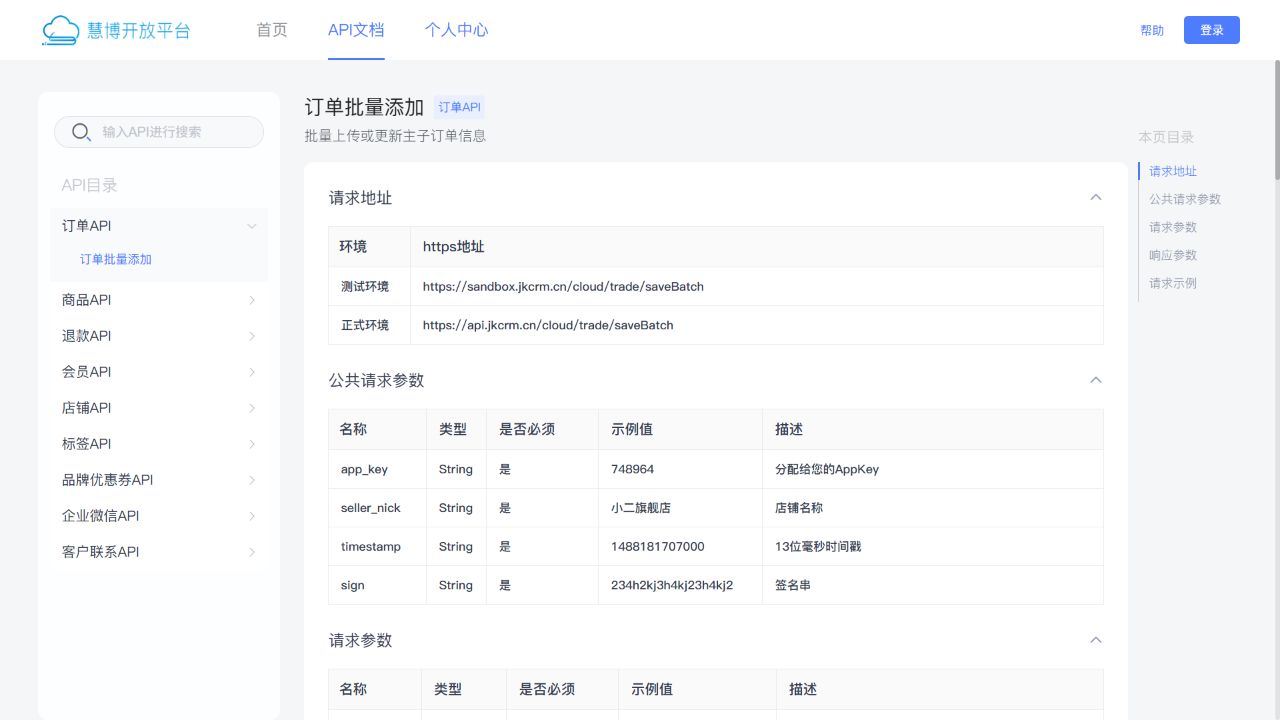Expand the 退款API category
Image resolution: width=1280 pixels, height=720 pixels.
(x=159, y=336)
